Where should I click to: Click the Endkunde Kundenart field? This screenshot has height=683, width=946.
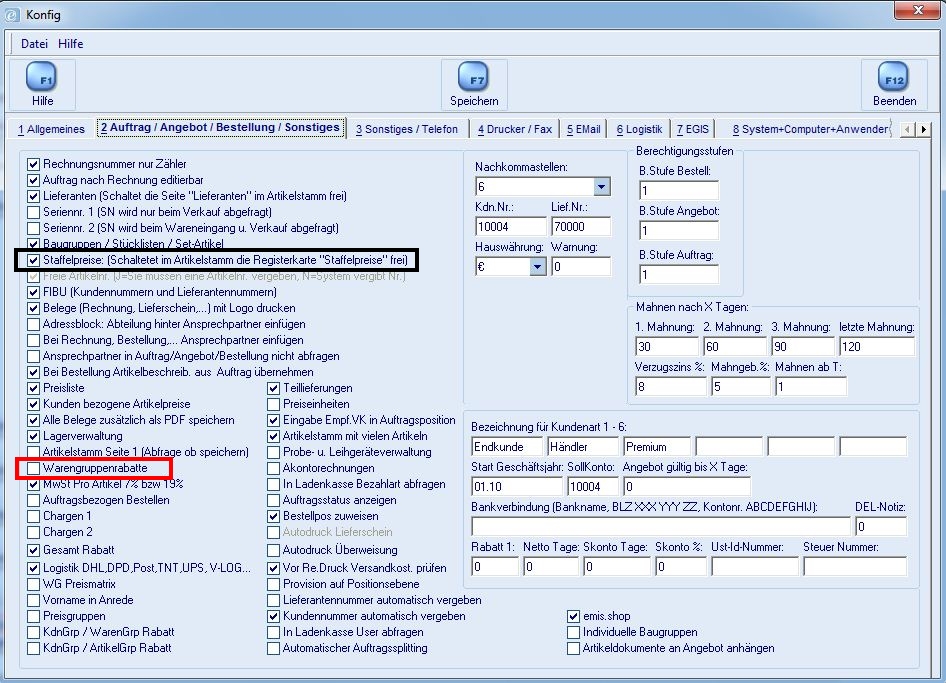click(x=507, y=446)
